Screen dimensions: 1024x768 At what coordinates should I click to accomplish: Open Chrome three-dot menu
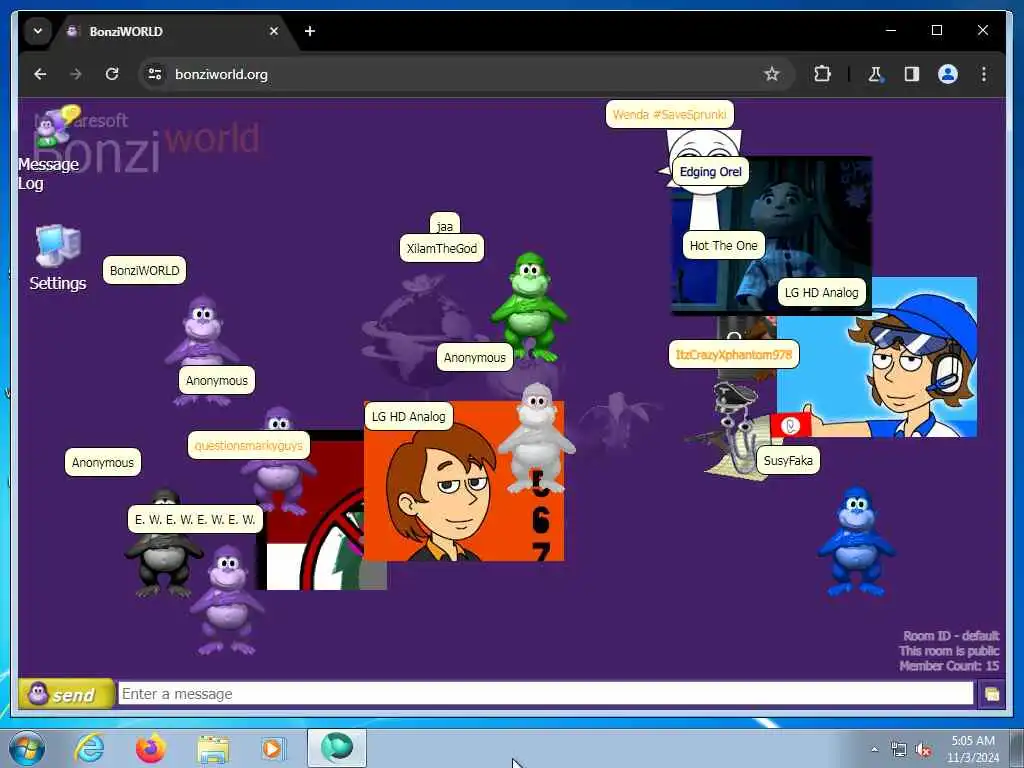click(984, 74)
